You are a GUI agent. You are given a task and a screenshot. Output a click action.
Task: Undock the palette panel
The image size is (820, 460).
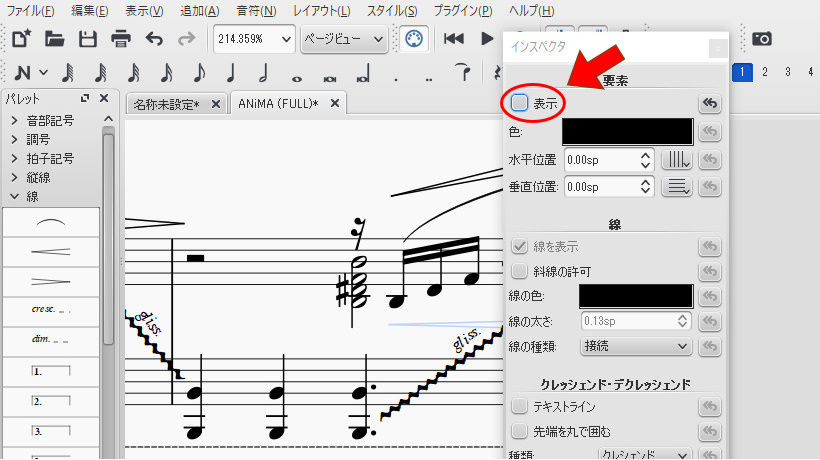point(85,98)
